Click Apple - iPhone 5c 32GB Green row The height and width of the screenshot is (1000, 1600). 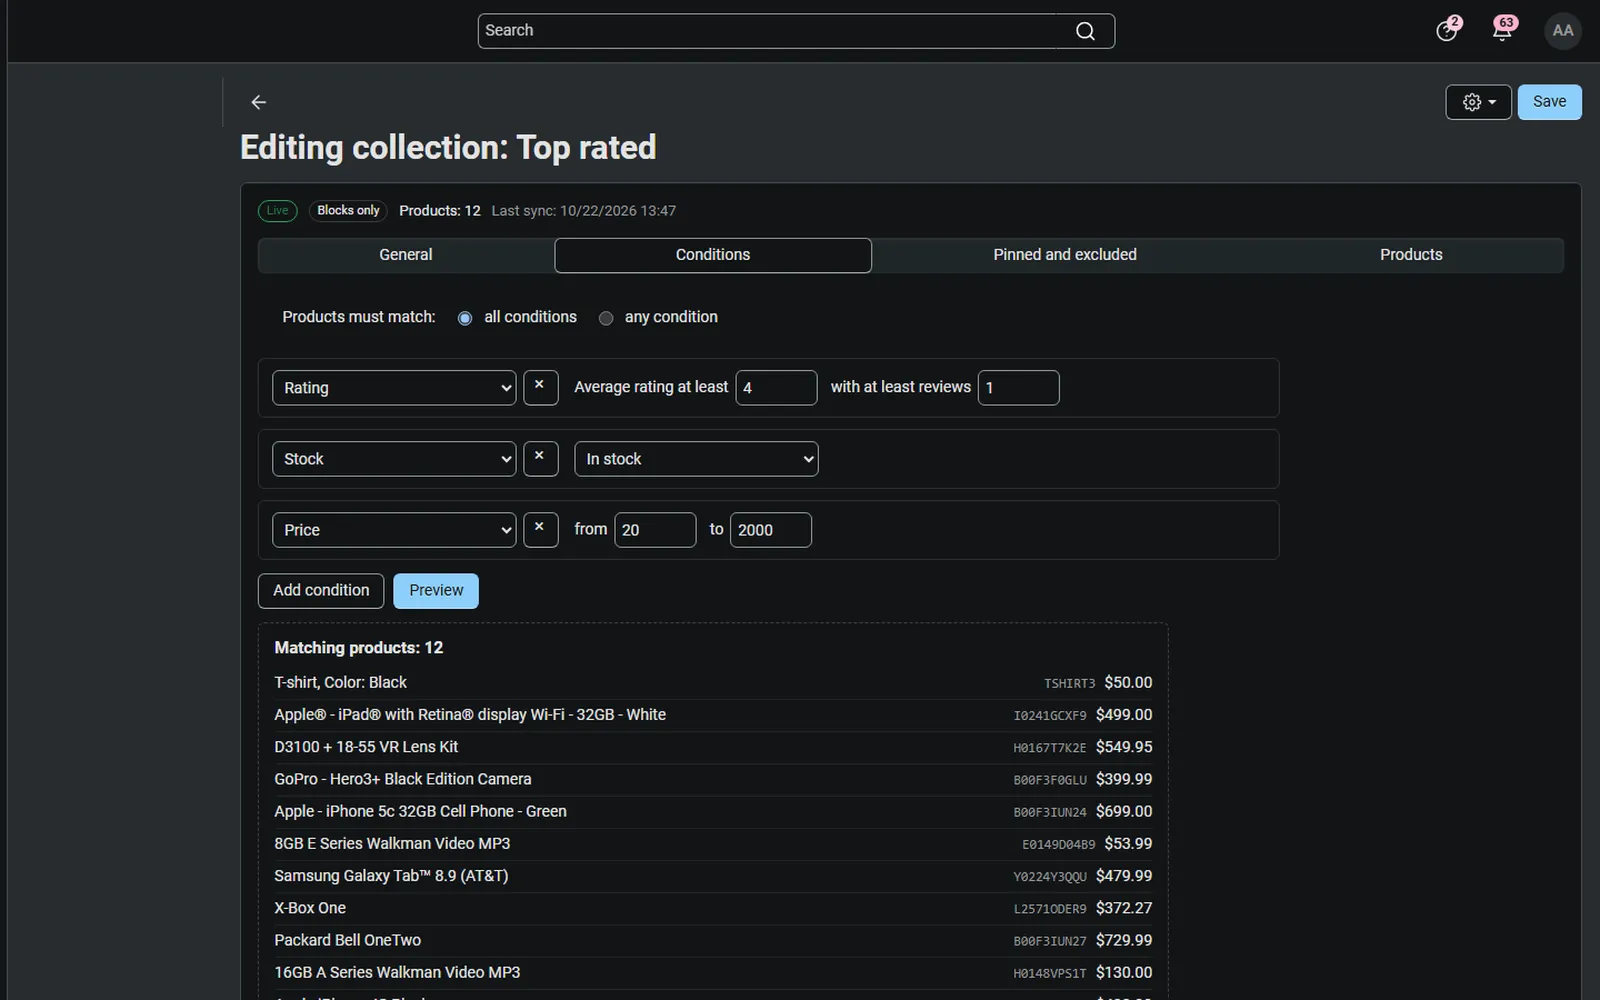(713, 811)
